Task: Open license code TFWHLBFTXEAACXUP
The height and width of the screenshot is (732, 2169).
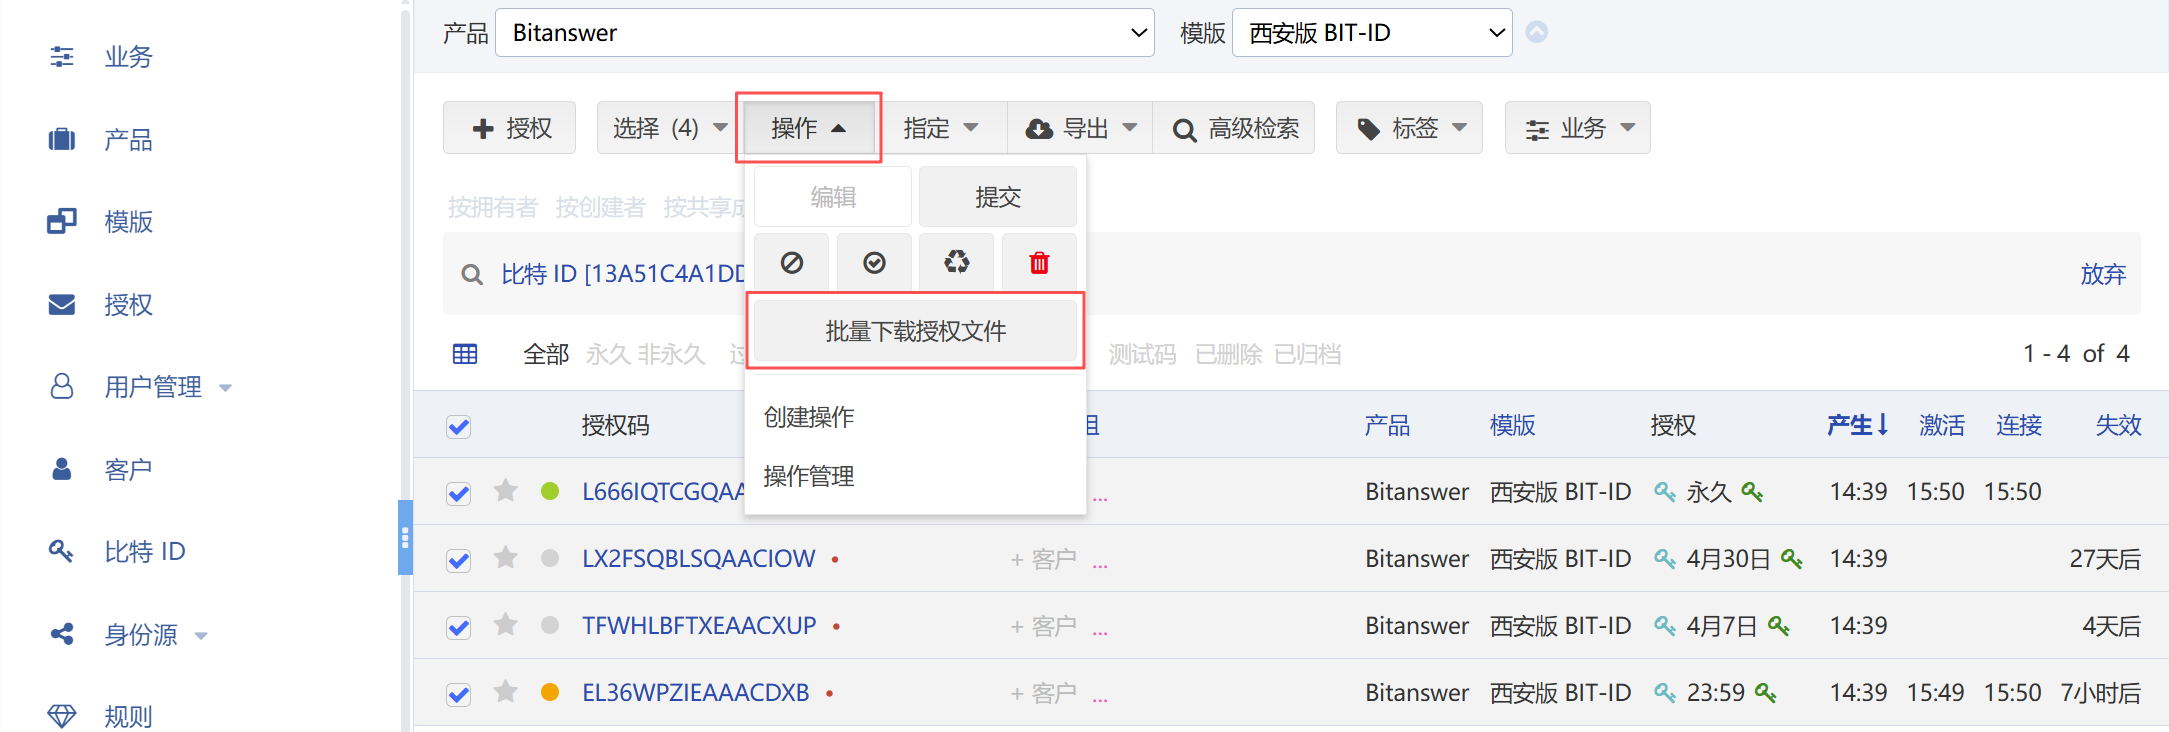Action: click(x=699, y=626)
